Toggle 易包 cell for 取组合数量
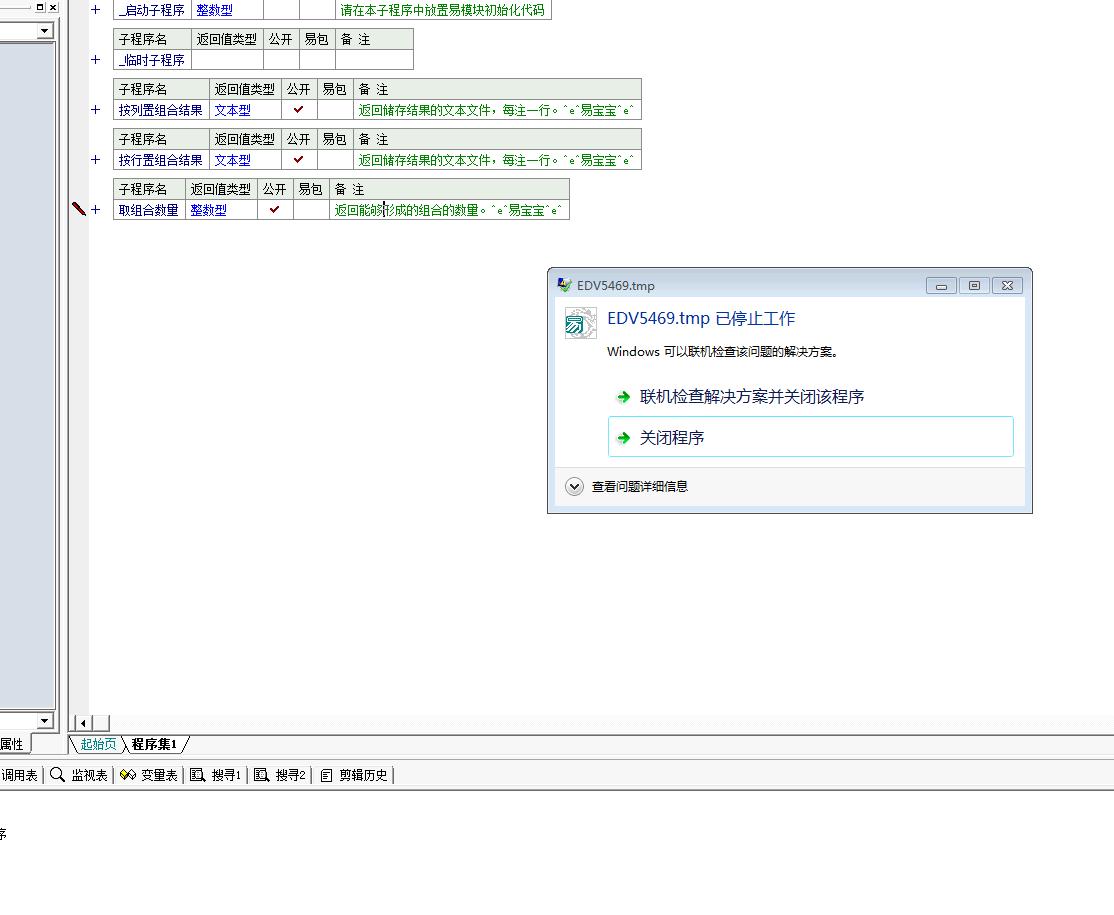This screenshot has height=915, width=1114. coord(311,210)
